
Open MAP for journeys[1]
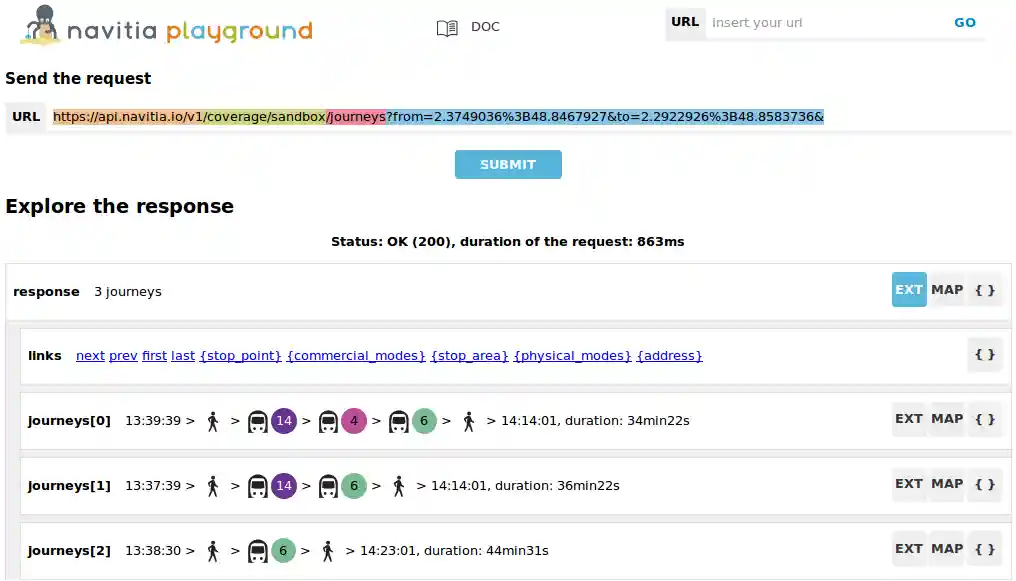pos(947,484)
